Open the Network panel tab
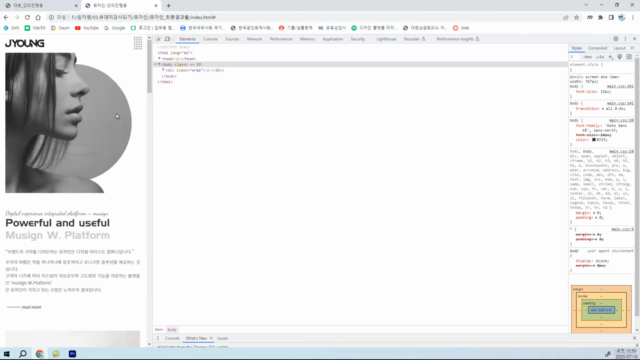Image resolution: width=640 pixels, height=360 pixels. (254, 39)
